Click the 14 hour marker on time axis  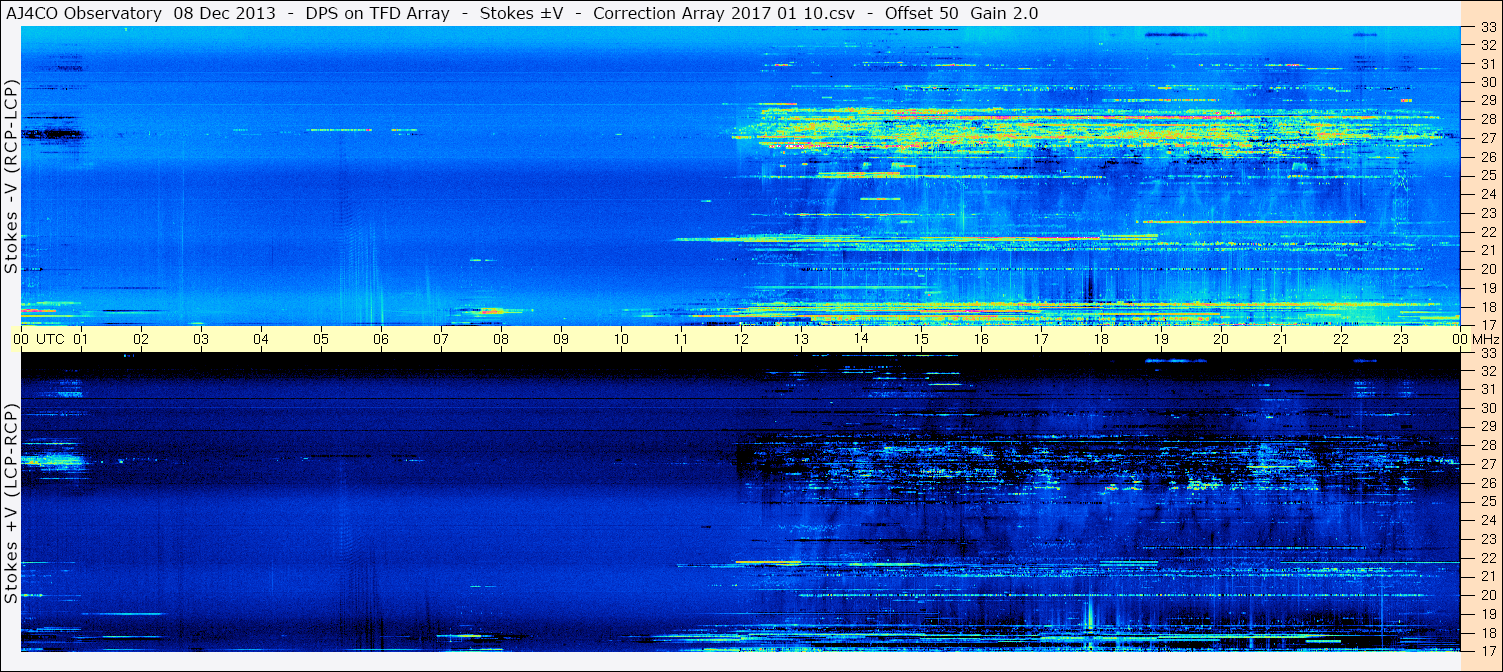tap(861, 339)
